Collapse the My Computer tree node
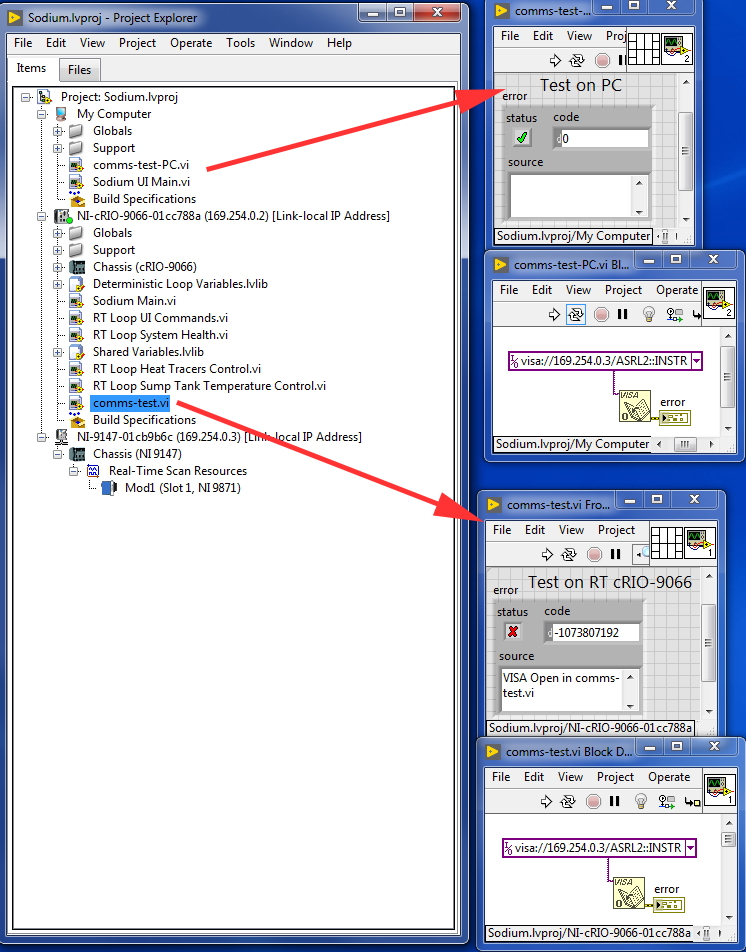The image size is (746, 952). point(41,114)
